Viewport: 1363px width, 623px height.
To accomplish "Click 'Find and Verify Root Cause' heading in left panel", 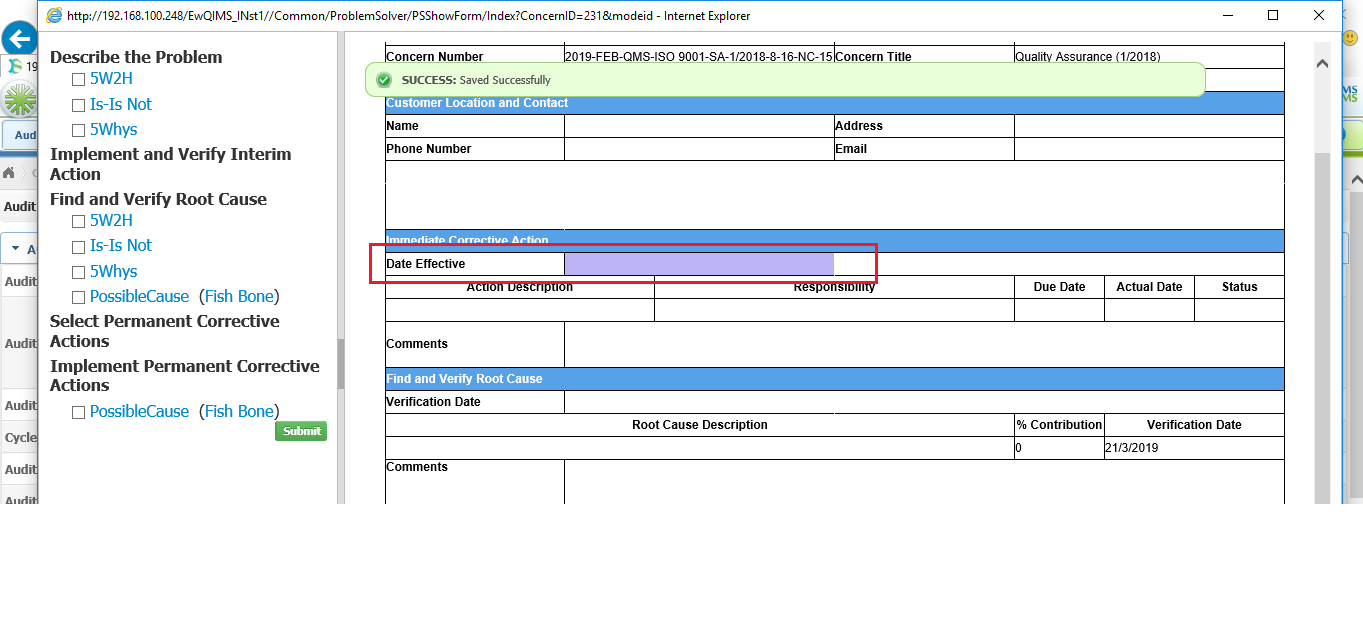I will [158, 199].
